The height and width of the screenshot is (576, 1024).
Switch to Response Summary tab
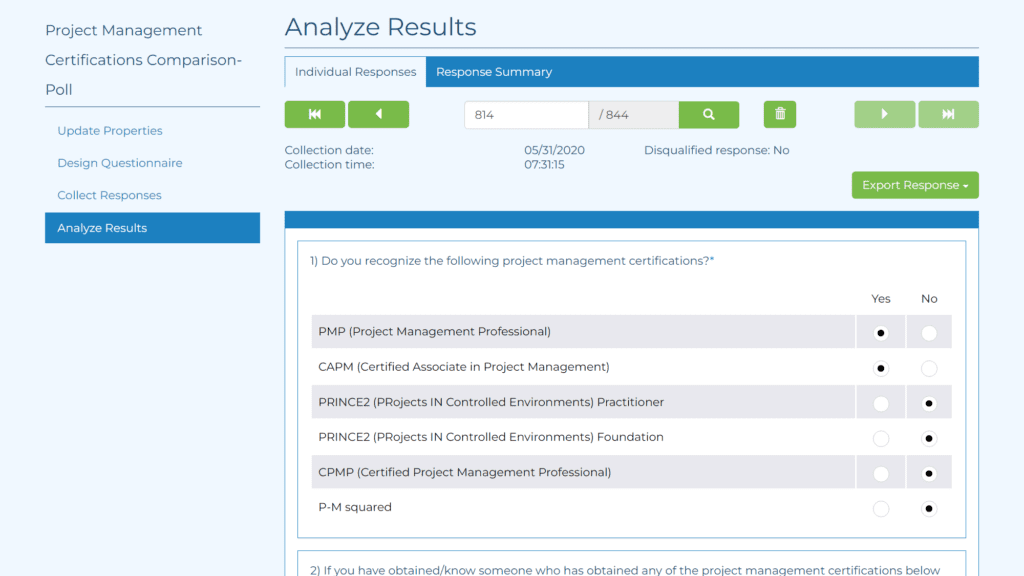coord(494,72)
